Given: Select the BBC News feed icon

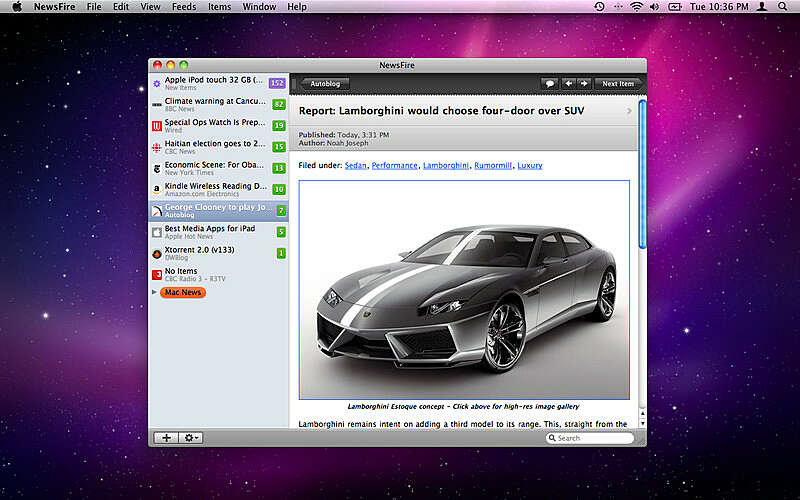Looking at the screenshot, I should (157, 105).
